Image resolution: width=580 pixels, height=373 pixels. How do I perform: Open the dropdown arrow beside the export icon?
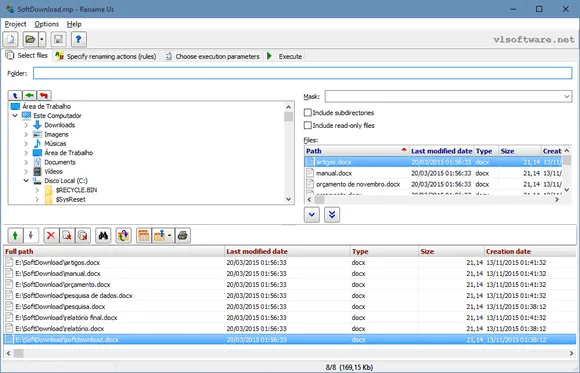(x=169, y=235)
